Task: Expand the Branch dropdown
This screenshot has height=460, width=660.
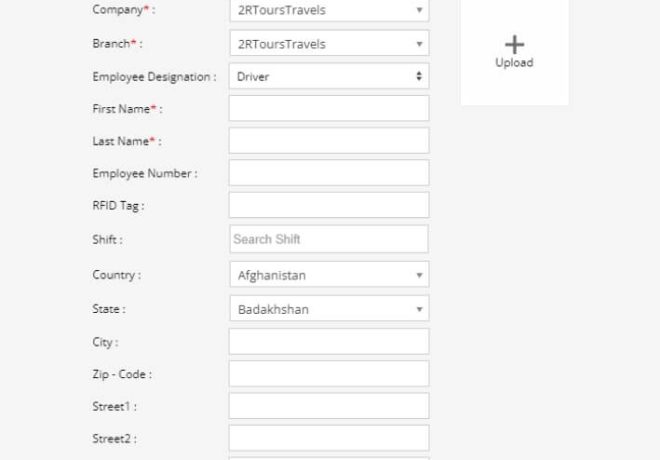Action: tap(328, 44)
